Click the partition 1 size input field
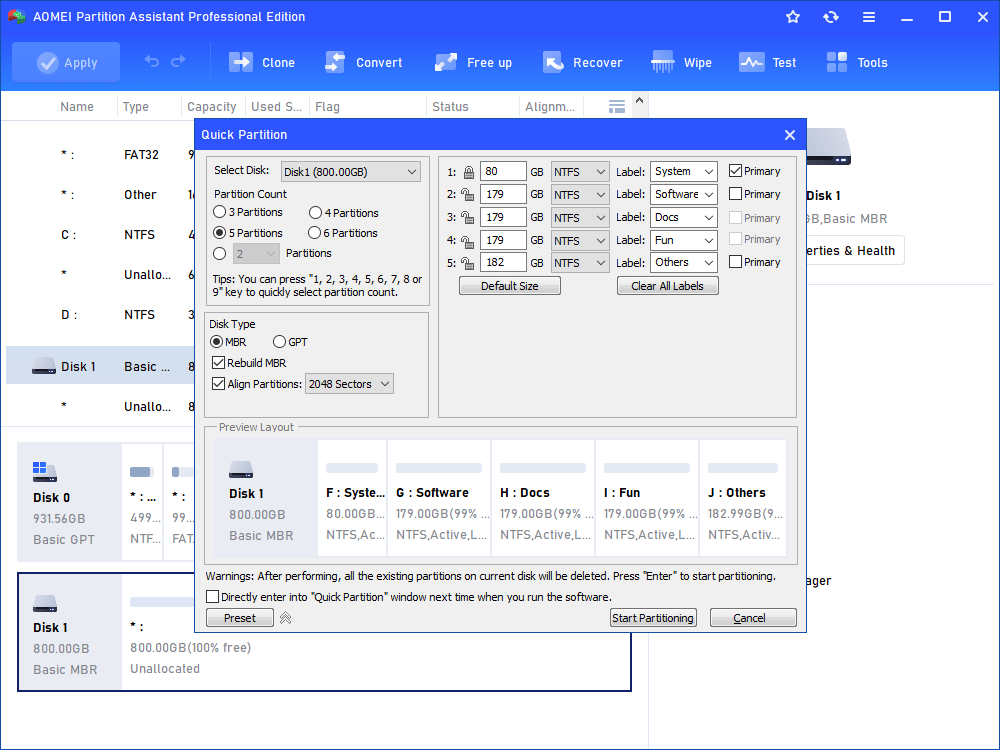This screenshot has width=1000, height=750. click(x=503, y=172)
